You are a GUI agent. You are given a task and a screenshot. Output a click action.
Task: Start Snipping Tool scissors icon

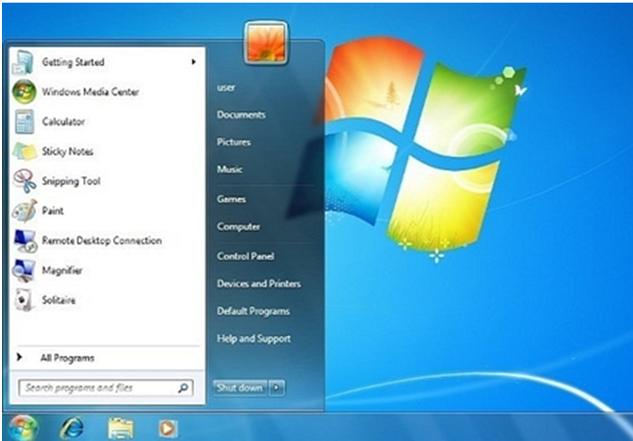25,181
